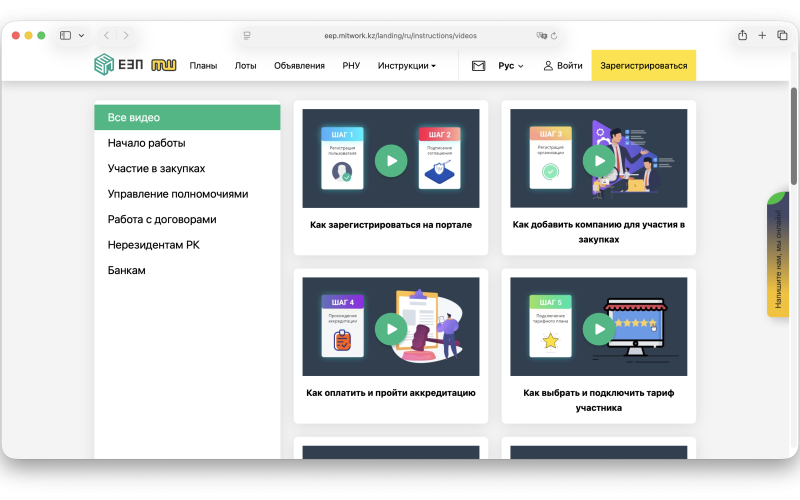This screenshot has height=500, width=800.
Task: Click the title Как выбрать и подключить тариф
Action: pos(599,400)
